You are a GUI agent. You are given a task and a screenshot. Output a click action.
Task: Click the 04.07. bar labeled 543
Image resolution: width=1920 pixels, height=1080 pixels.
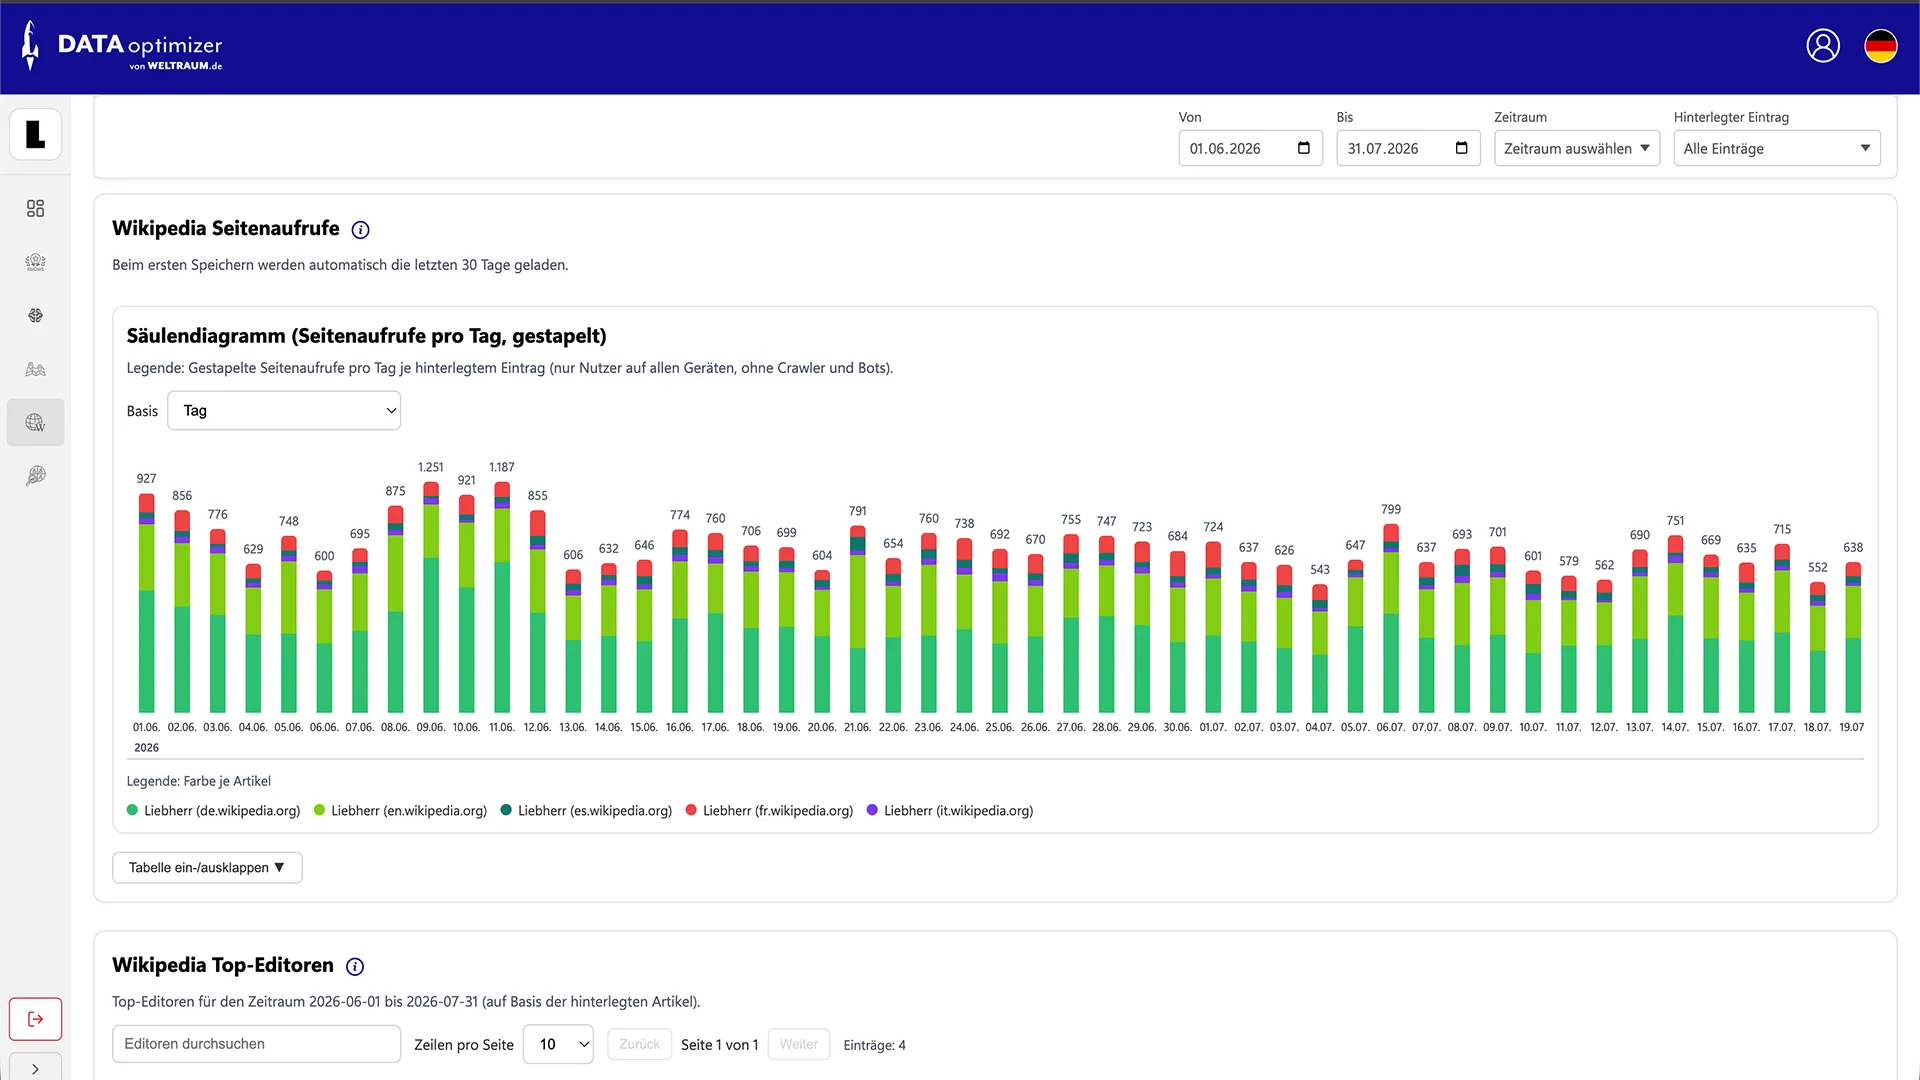[1320, 649]
